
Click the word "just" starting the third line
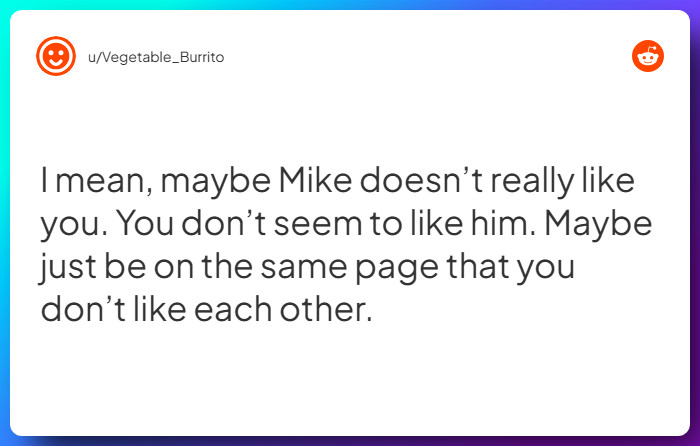pyautogui.click(x=68, y=267)
